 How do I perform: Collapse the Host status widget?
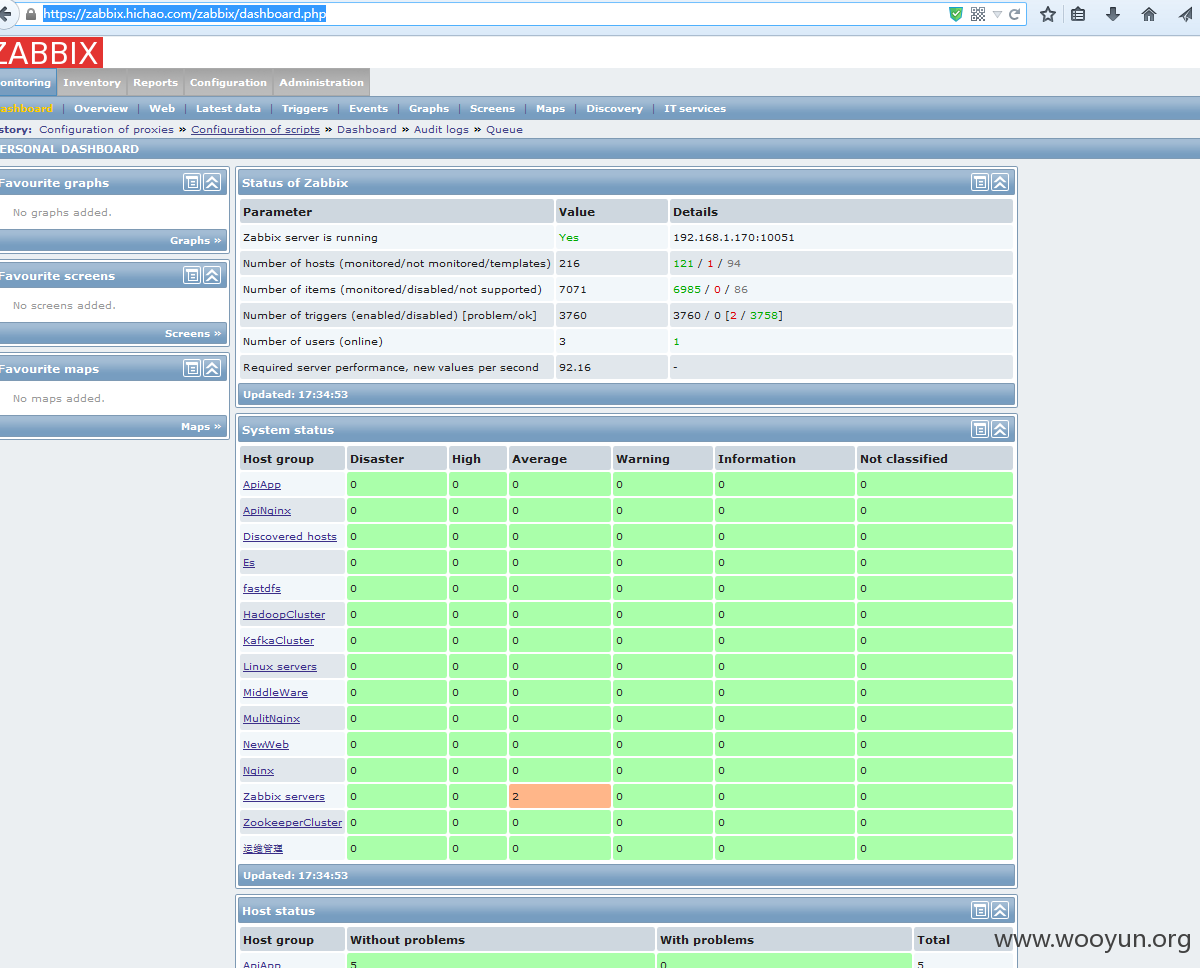point(1000,910)
